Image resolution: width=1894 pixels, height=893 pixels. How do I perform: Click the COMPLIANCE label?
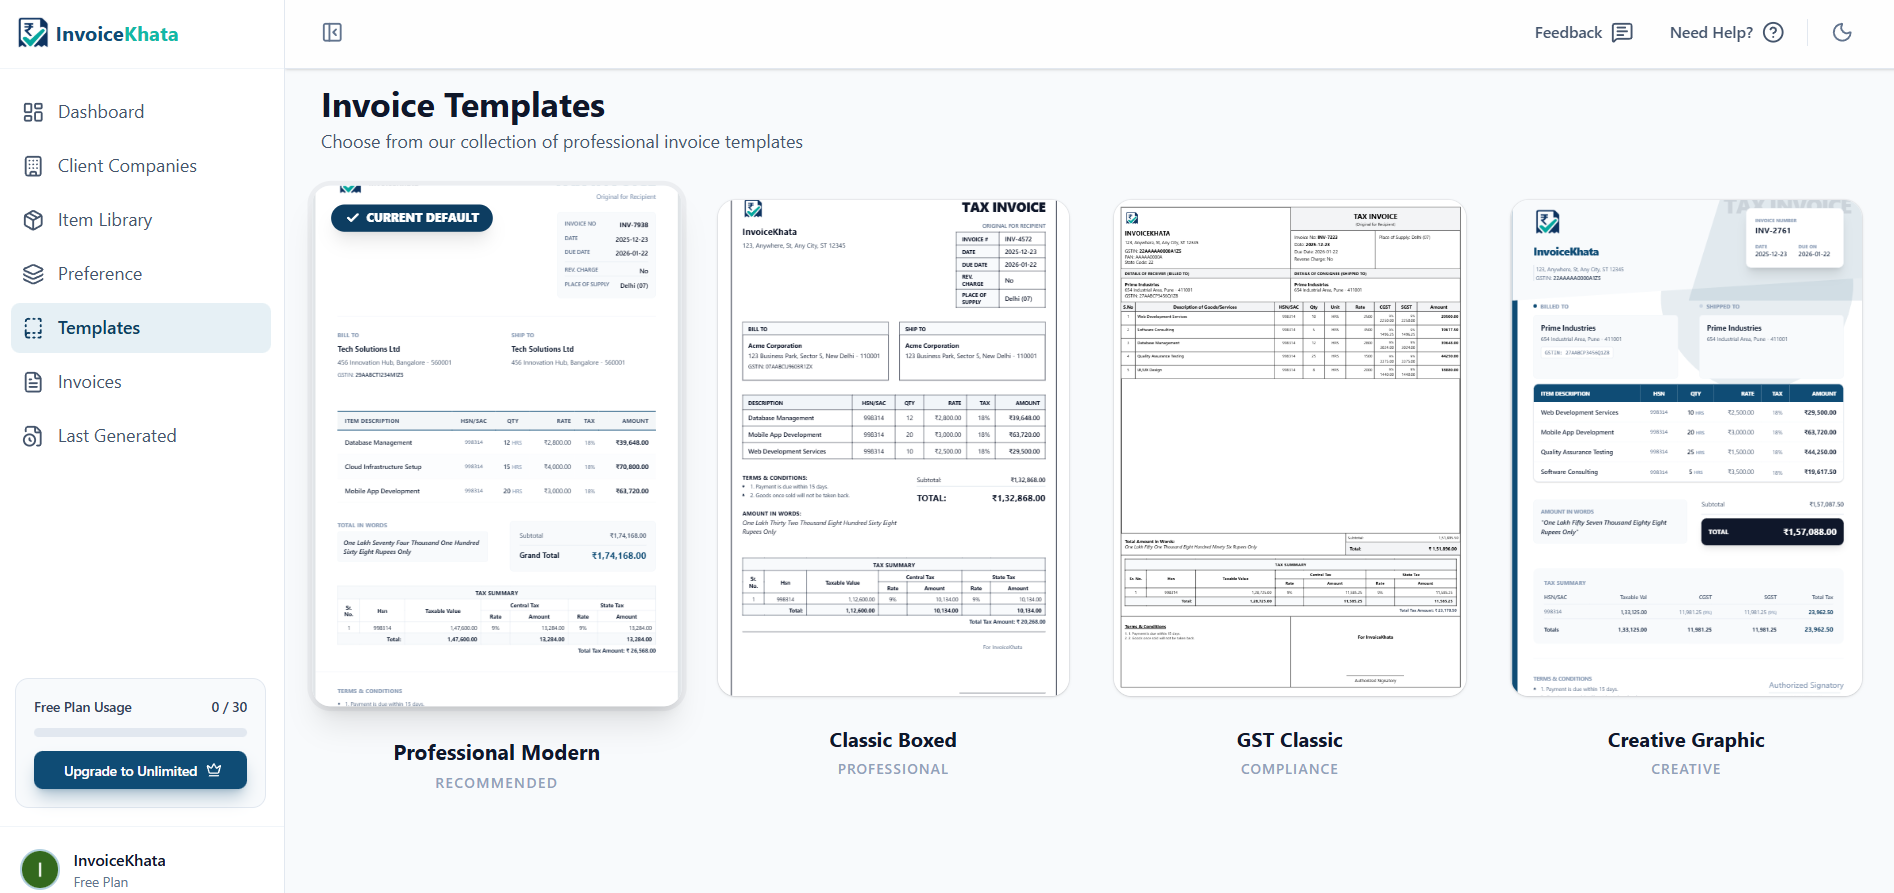[x=1290, y=769]
